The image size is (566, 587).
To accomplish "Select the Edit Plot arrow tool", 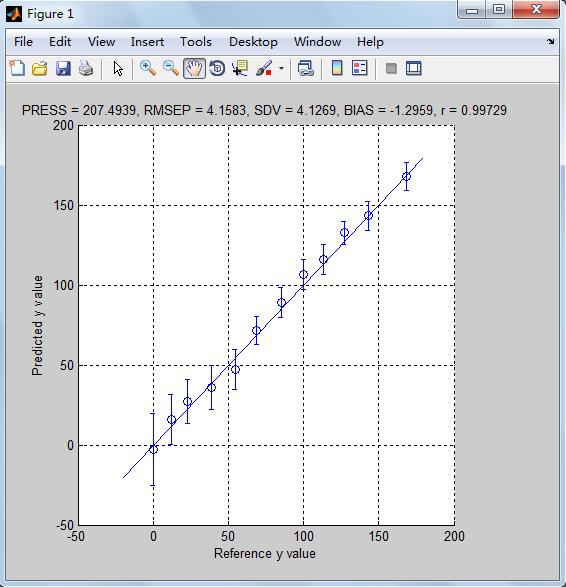I will [118, 69].
